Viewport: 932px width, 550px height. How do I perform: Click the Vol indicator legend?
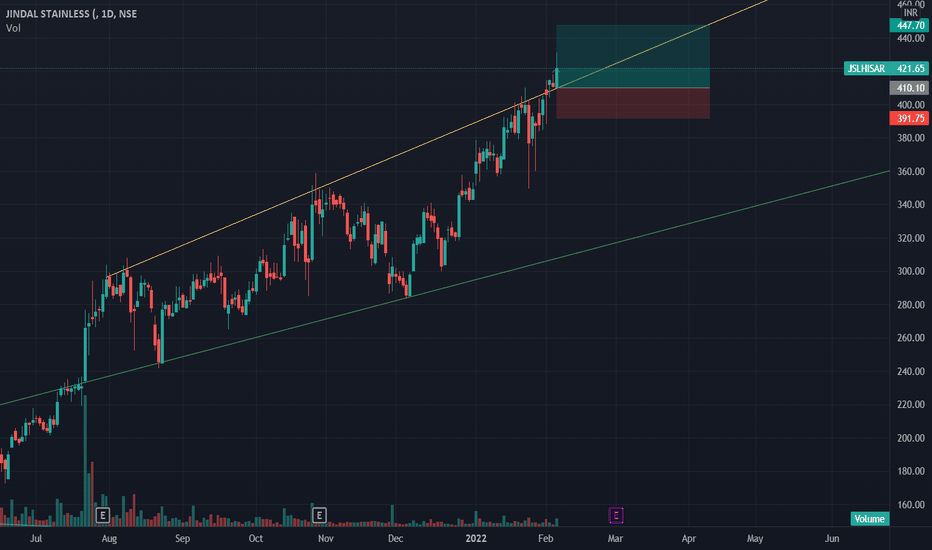[13, 28]
